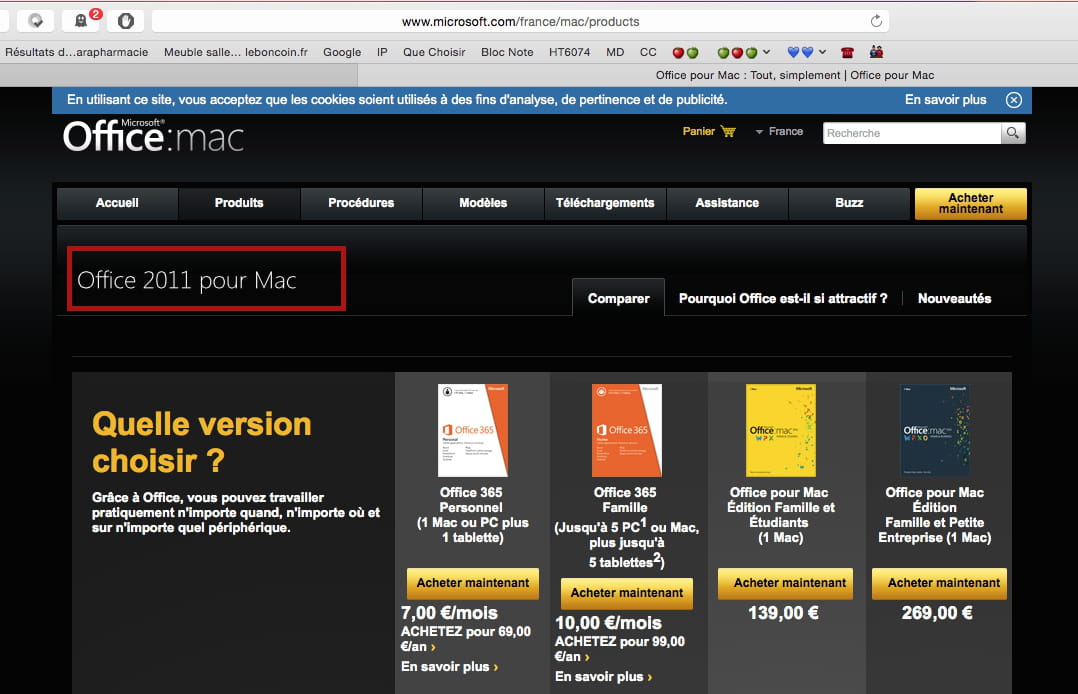Open the Meuble salle leboncoin.fr bookmark
Viewport: 1078px width, 694px height.
(x=236, y=52)
